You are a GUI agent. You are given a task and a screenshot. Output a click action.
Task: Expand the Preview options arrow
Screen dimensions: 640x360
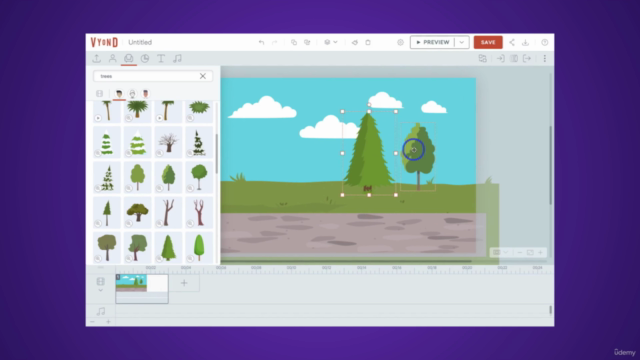(x=462, y=42)
